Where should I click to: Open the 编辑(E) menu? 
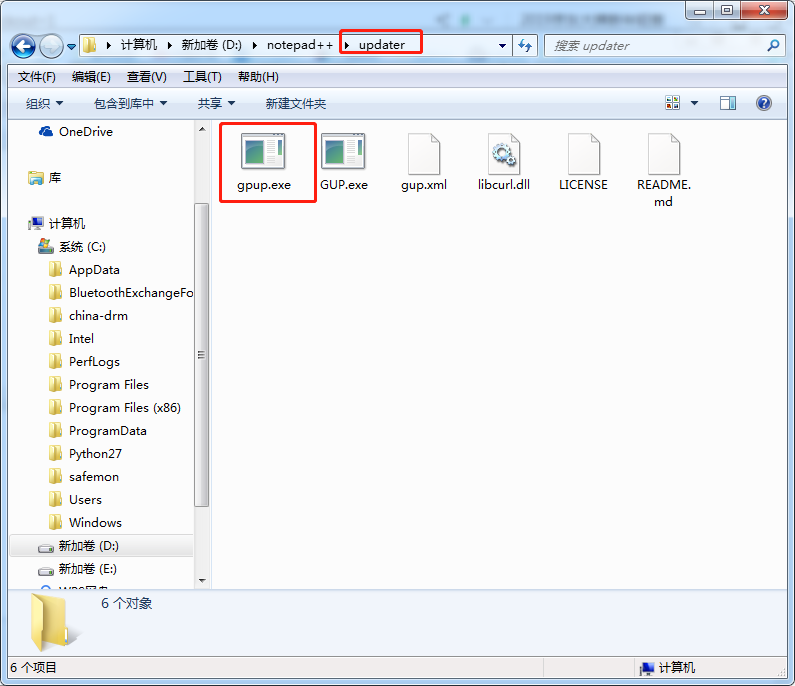tap(91, 77)
